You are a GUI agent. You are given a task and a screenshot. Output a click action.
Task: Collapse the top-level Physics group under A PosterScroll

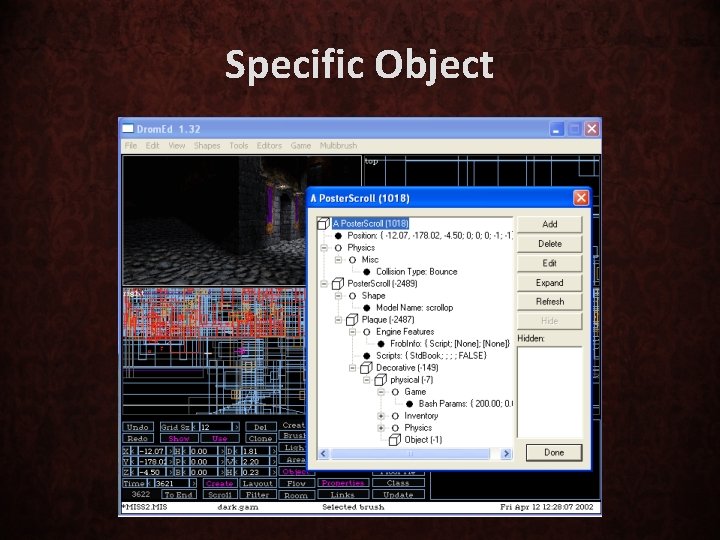coord(324,248)
